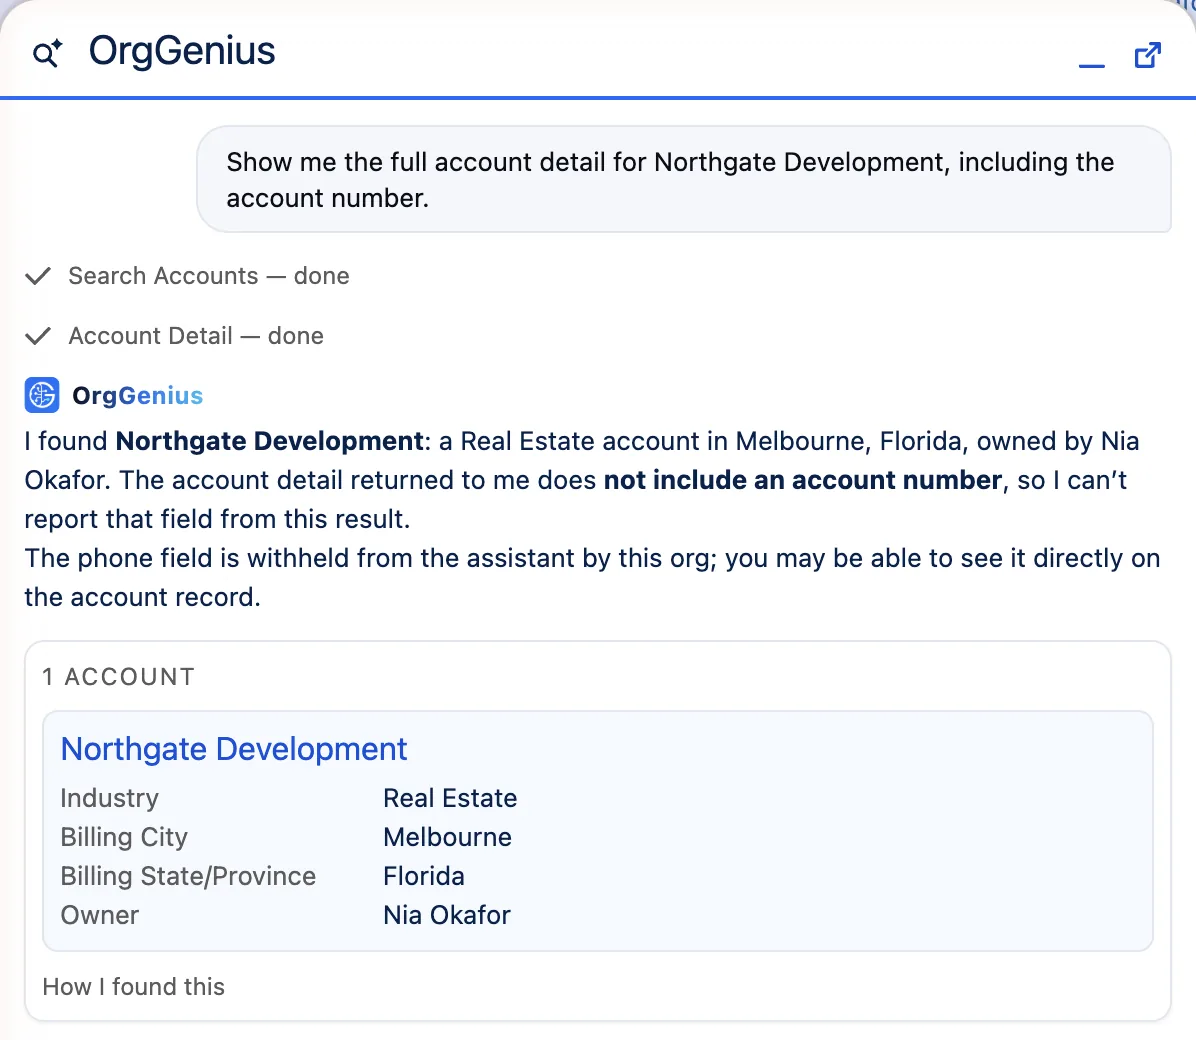This screenshot has width=1196, height=1040.
Task: Click the checkmark beside Search Accounts
Action: pyautogui.click(x=38, y=275)
